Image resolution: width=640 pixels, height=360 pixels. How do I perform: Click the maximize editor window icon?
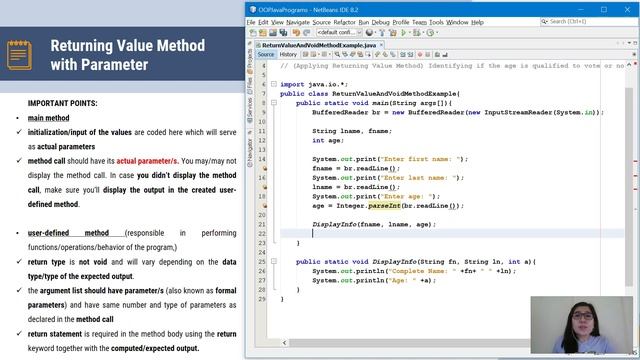pos(635,43)
